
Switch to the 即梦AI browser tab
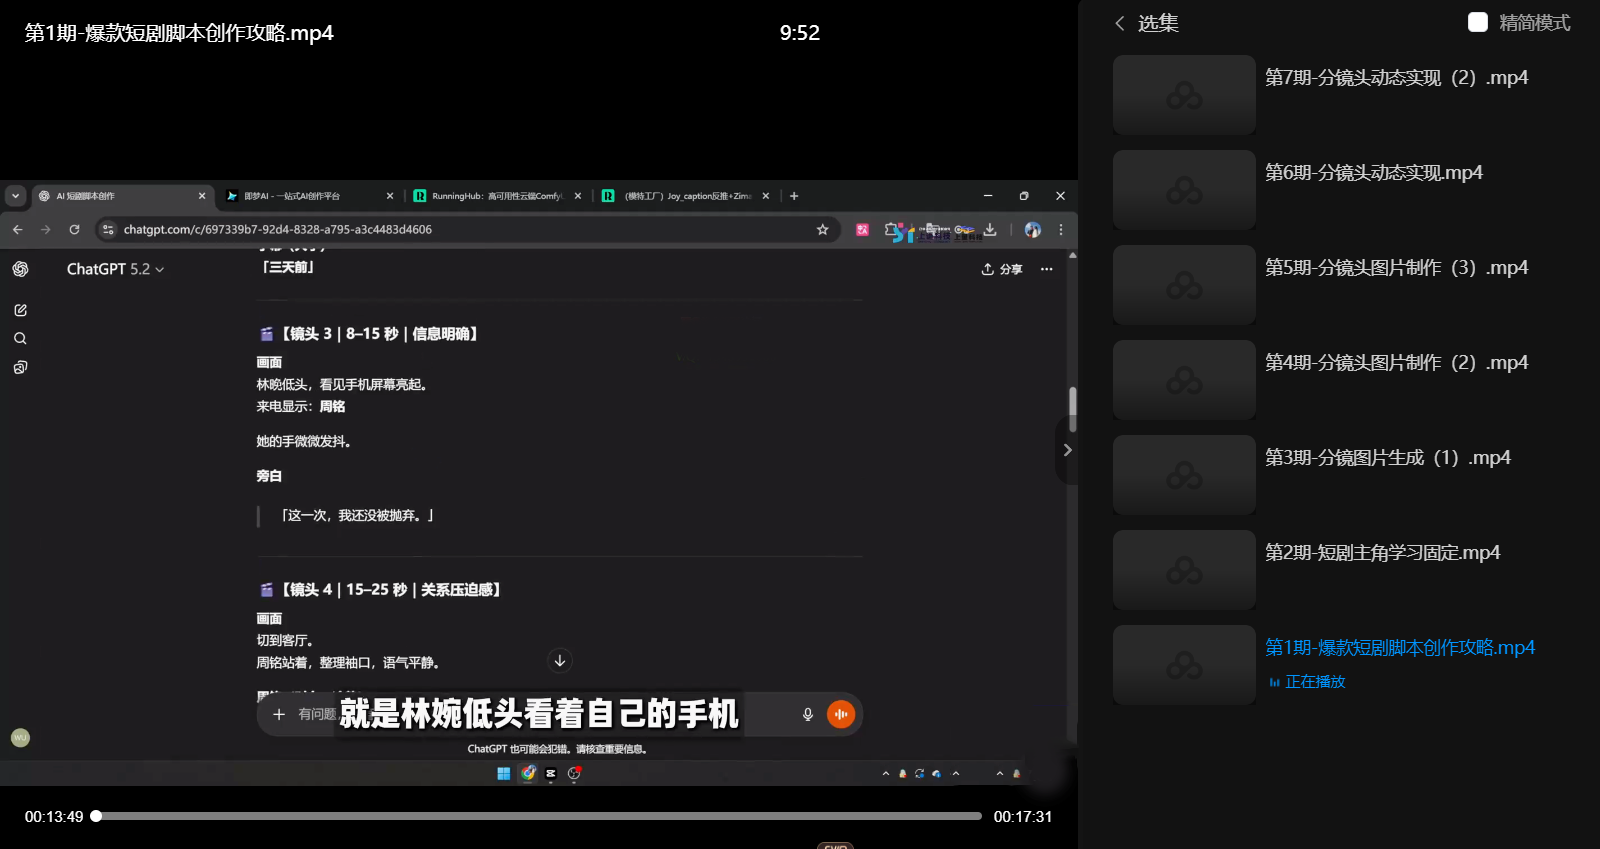pos(300,196)
